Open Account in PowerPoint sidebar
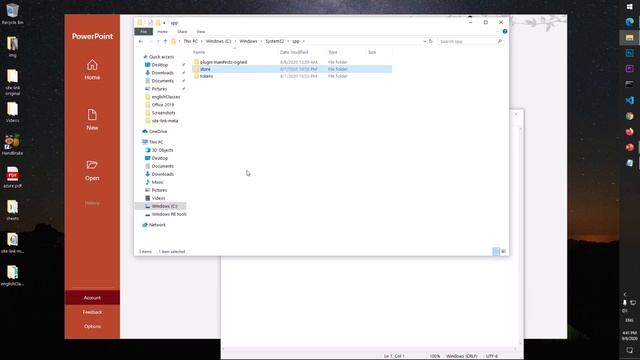 pyautogui.click(x=92, y=298)
